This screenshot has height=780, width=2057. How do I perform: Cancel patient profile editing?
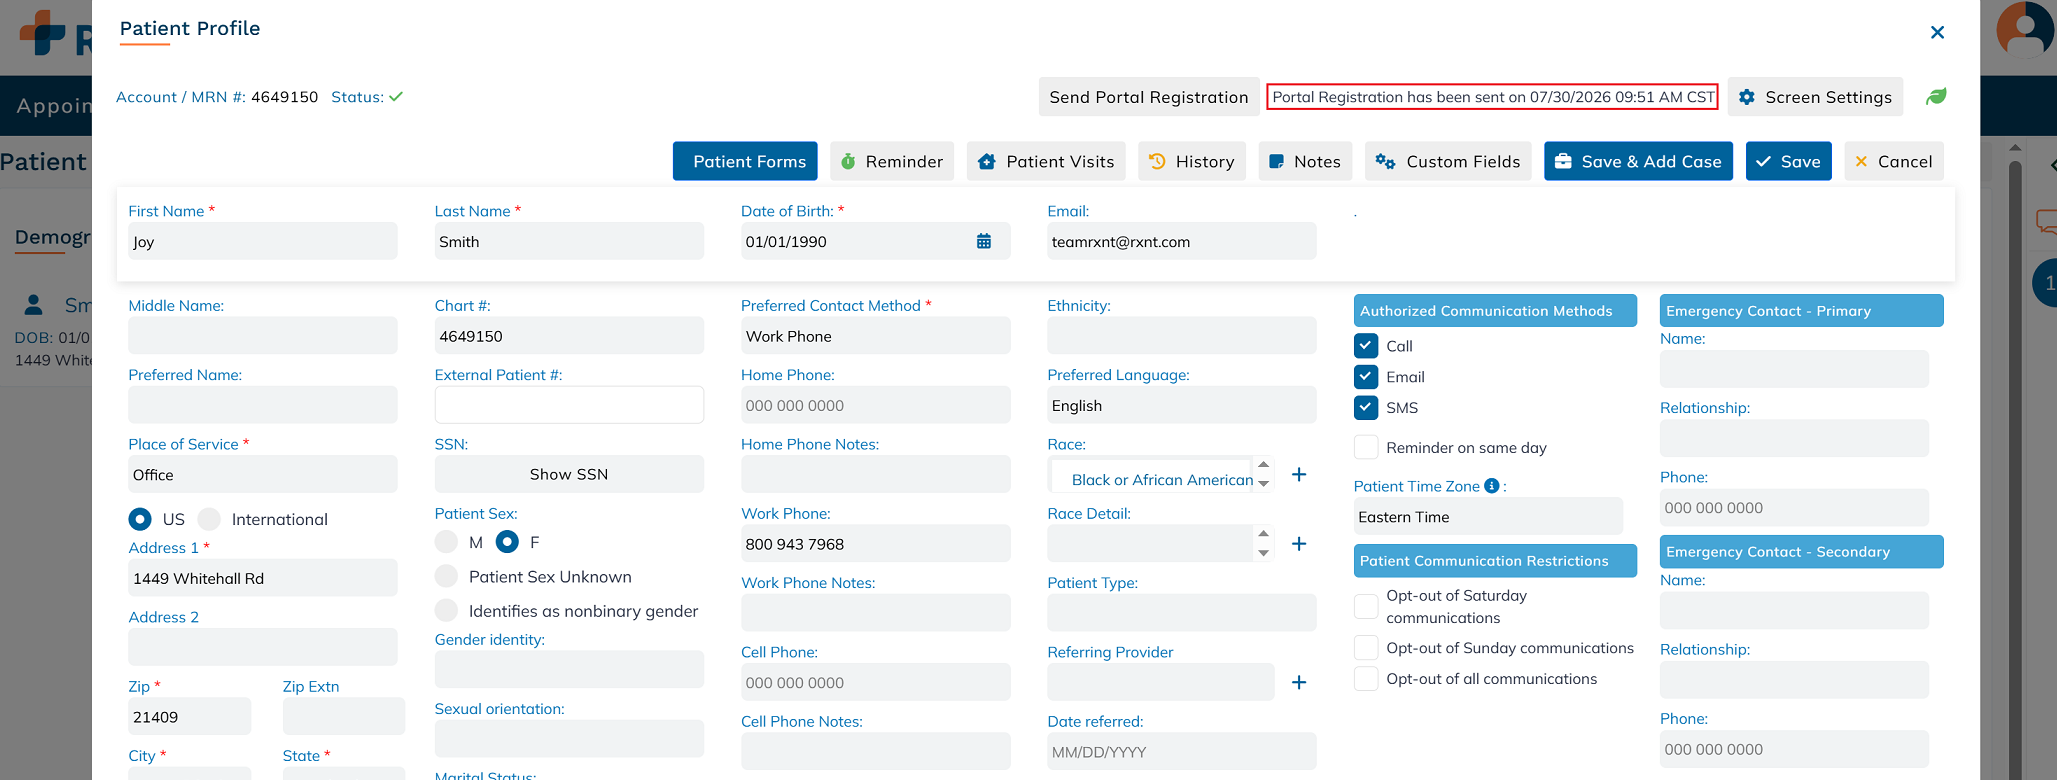click(x=1894, y=161)
